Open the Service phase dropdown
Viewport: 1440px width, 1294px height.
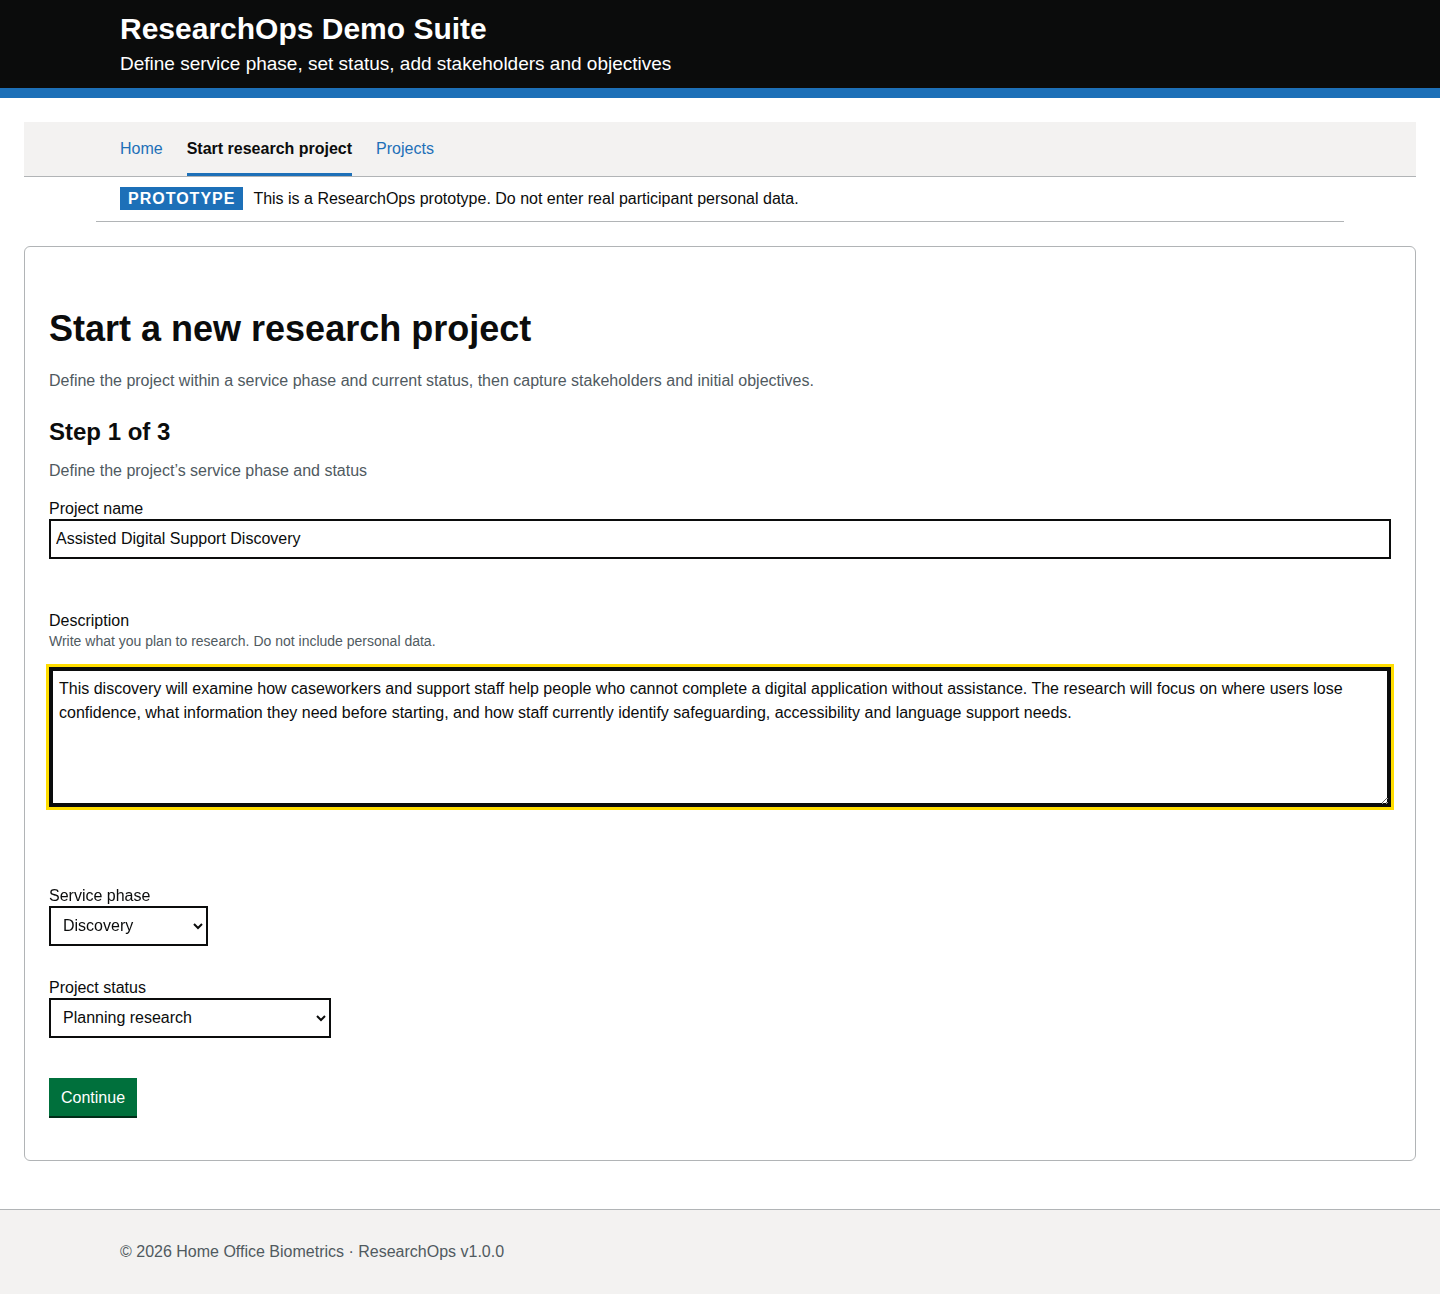[128, 926]
